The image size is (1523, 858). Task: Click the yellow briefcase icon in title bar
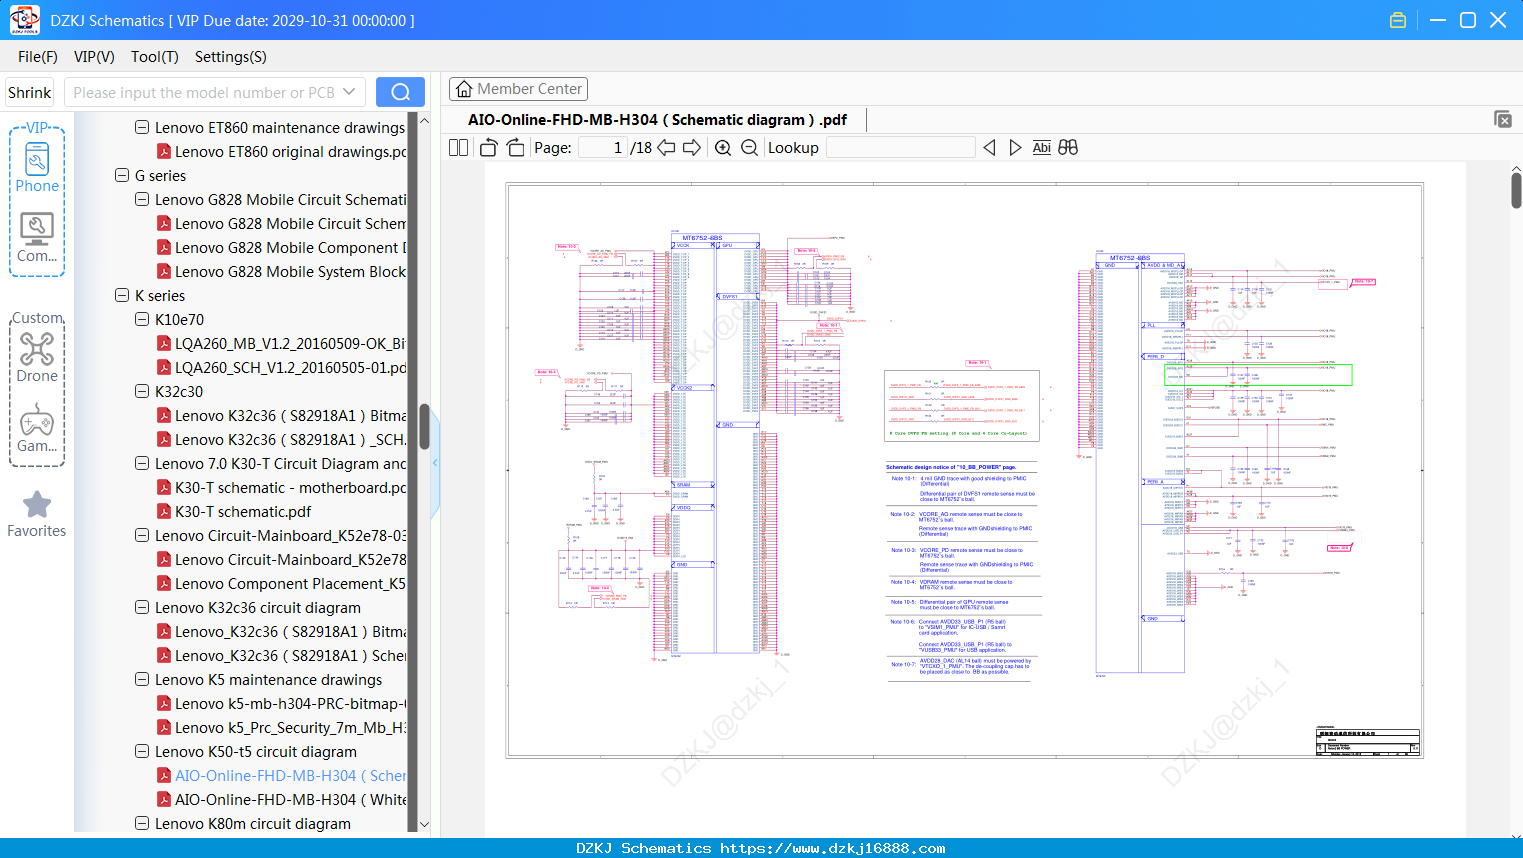pyautogui.click(x=1398, y=20)
